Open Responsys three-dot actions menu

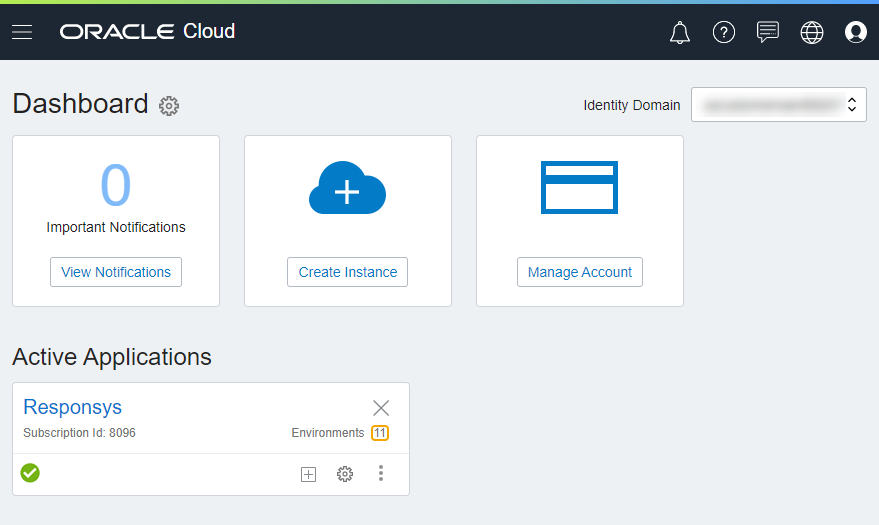(x=381, y=473)
